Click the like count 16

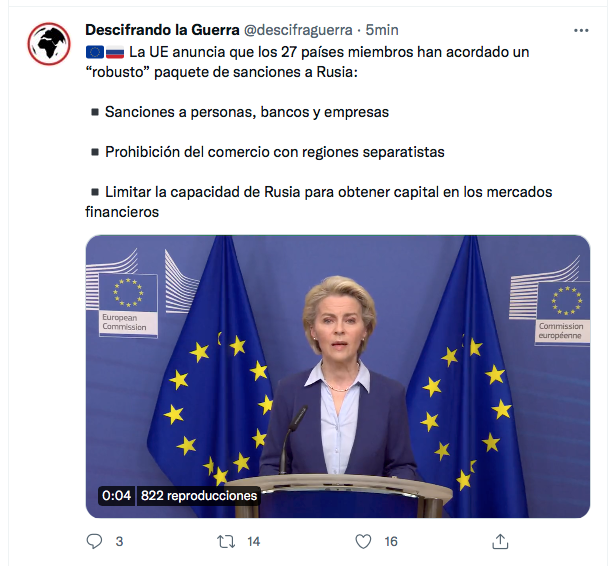coord(391,542)
